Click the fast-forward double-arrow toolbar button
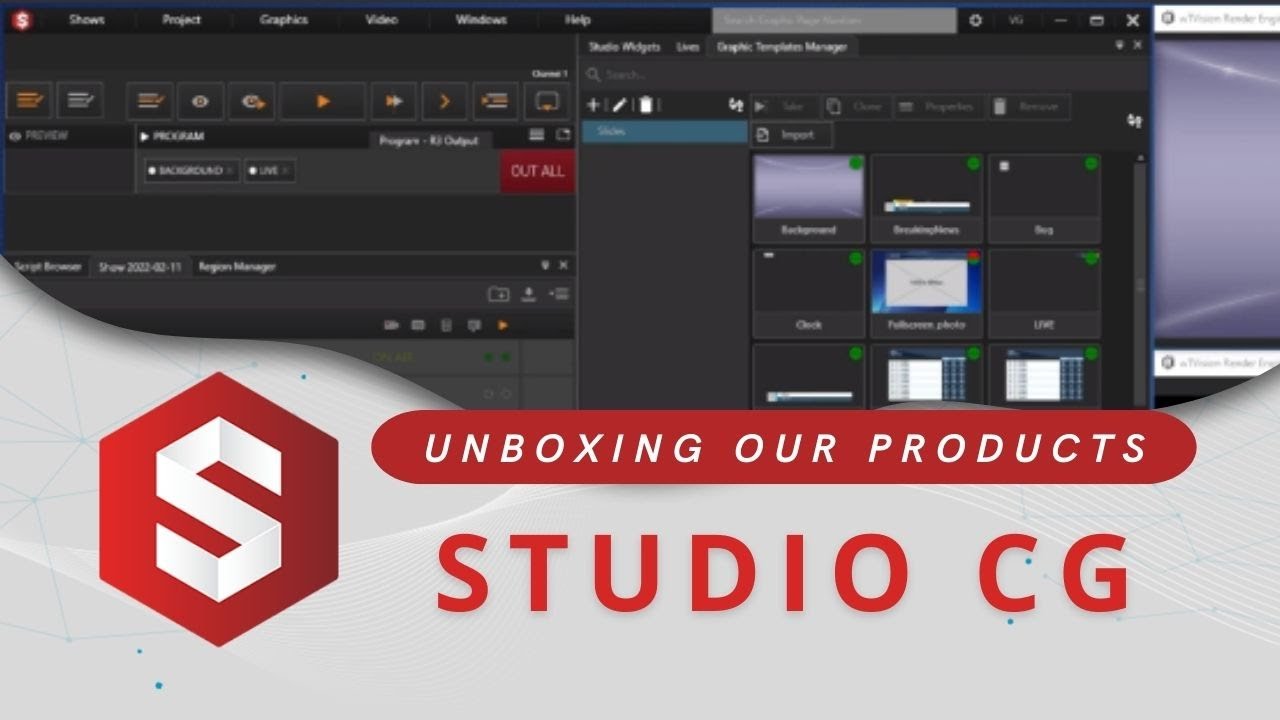The height and width of the screenshot is (720, 1280). pos(393,101)
